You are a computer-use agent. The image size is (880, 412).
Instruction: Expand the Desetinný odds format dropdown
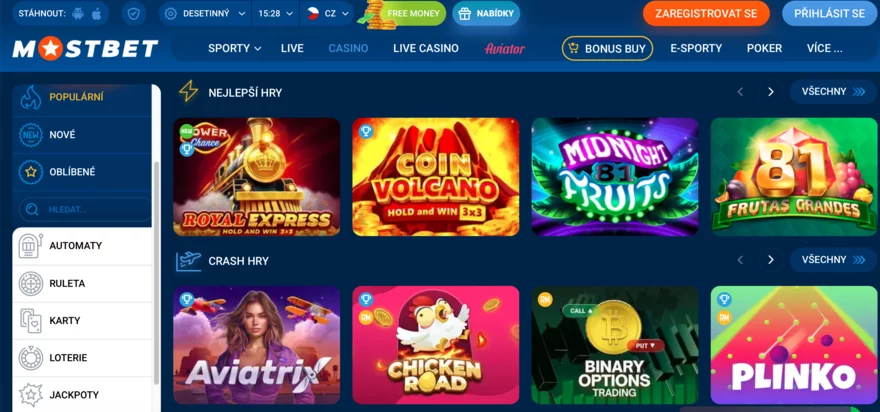[205, 13]
